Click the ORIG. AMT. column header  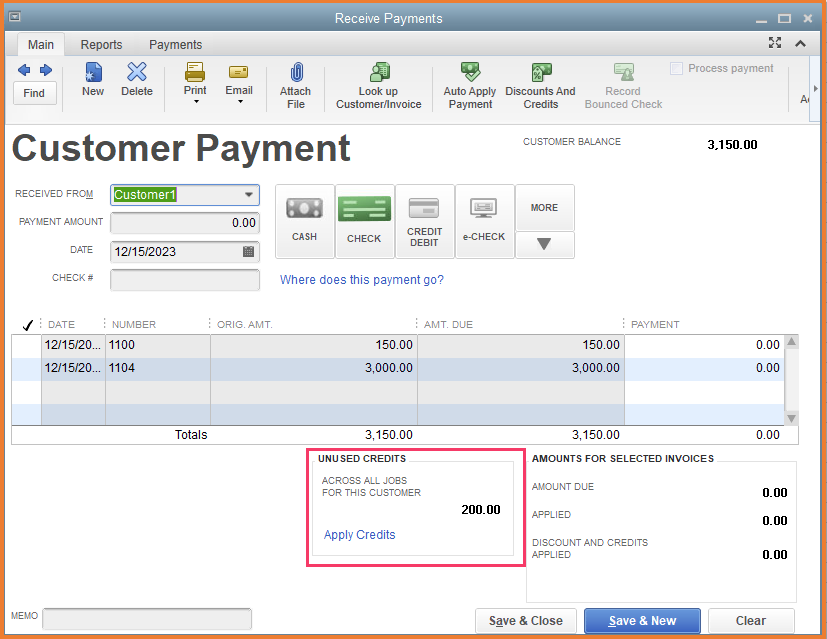click(245, 325)
